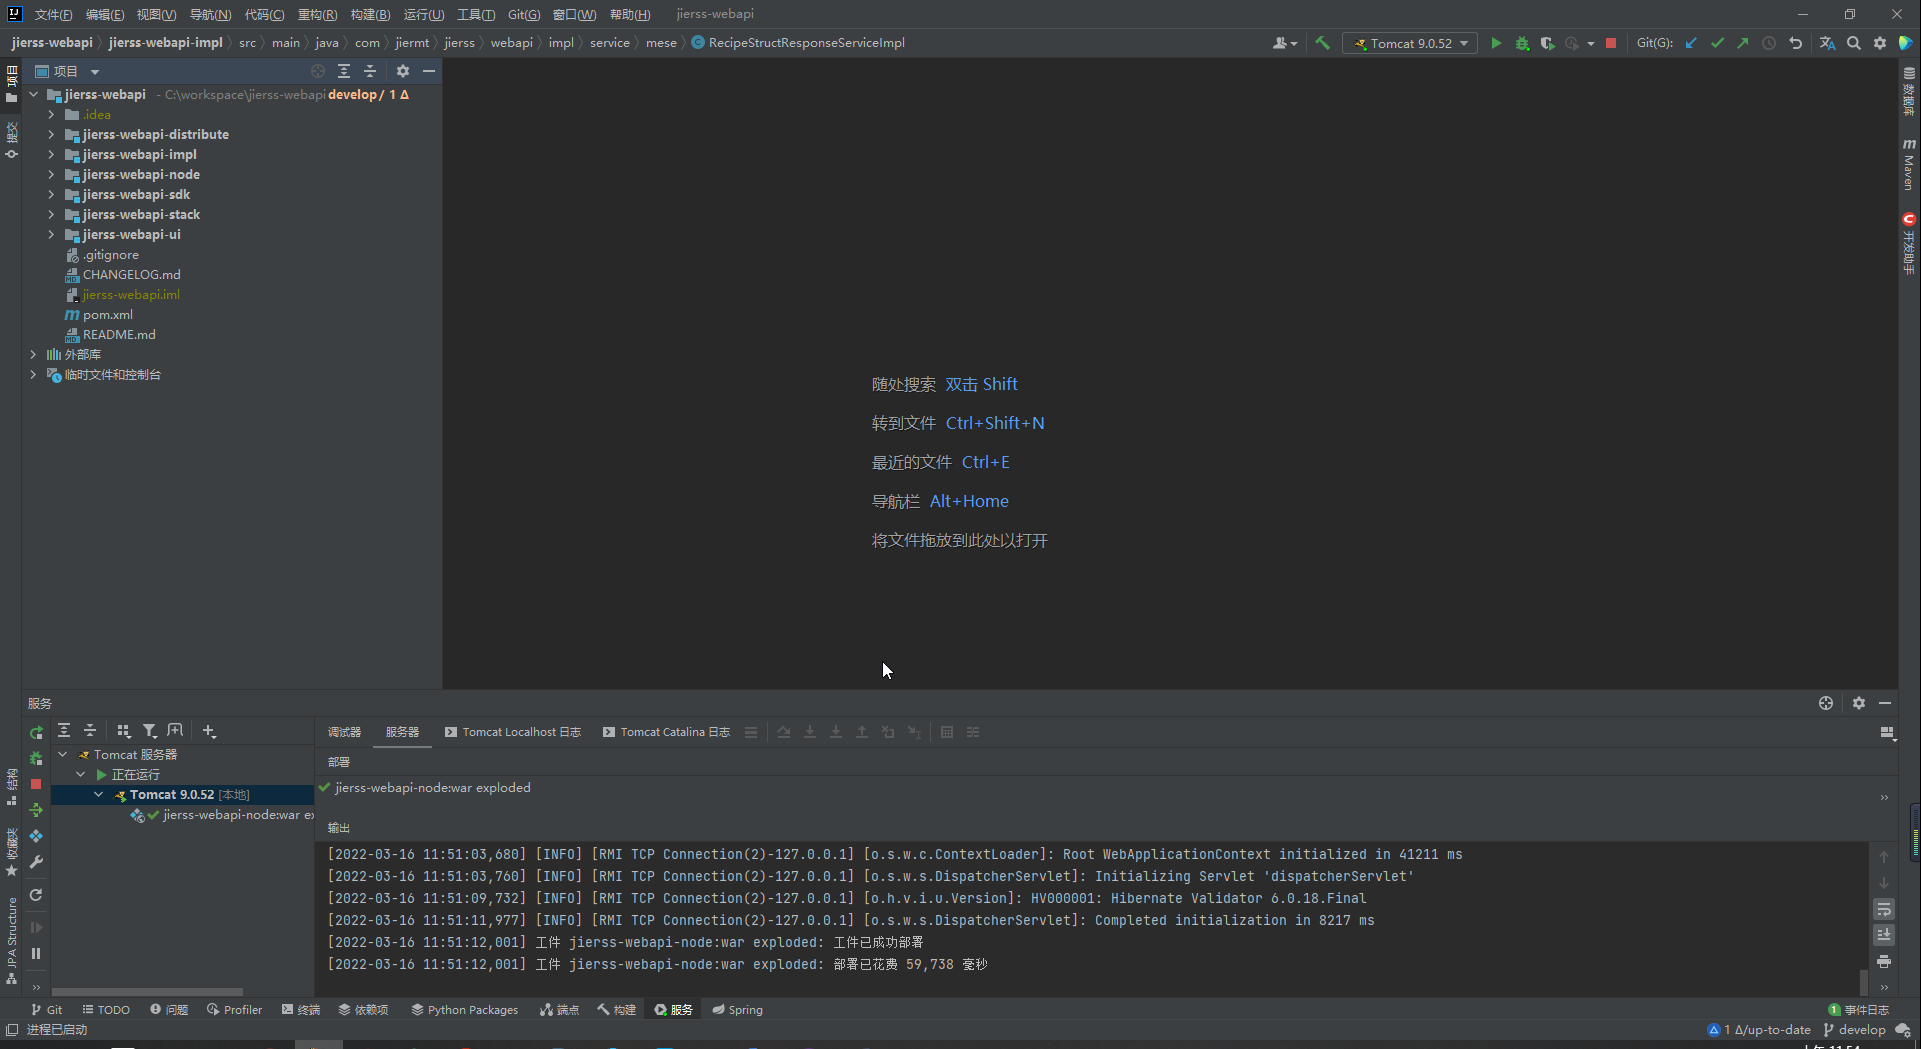Commit changes with the green checkmark icon
The height and width of the screenshot is (1049, 1921).
click(x=1717, y=43)
